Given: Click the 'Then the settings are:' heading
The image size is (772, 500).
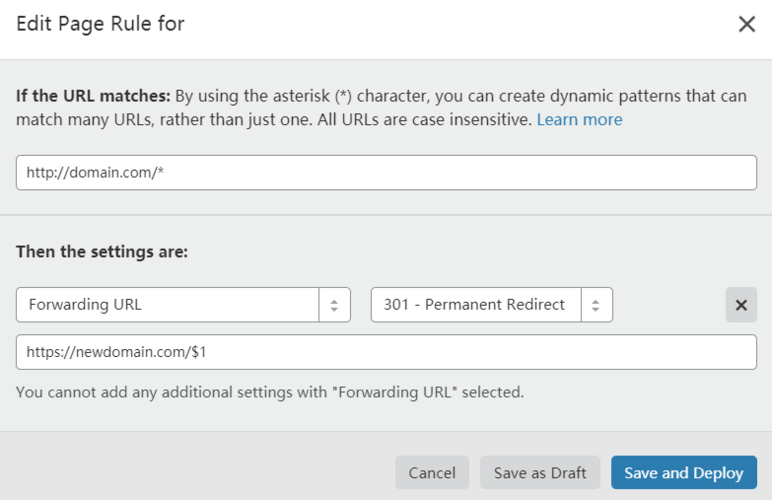Looking at the screenshot, I should [x=102, y=251].
